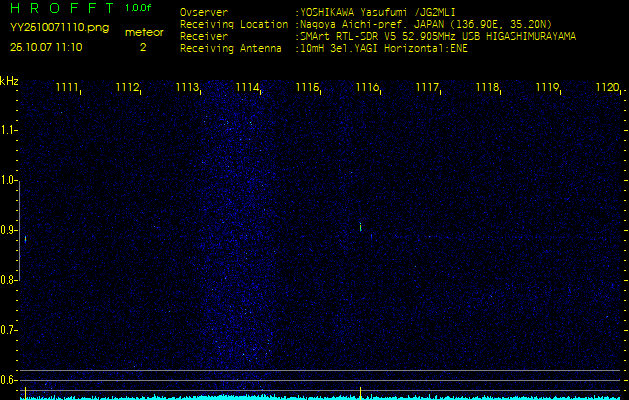Click antenna value 10mH 3el.YAGI Horizontal:ENE

[383, 49]
